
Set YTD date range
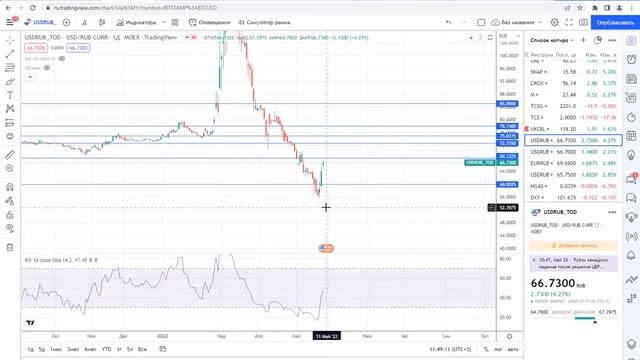click(x=107, y=349)
